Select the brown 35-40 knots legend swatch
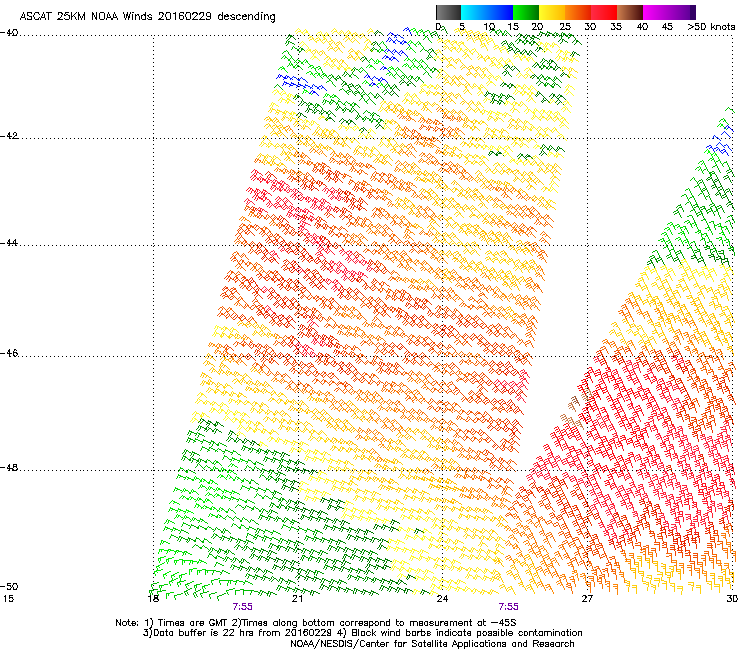Image resolution: width=740 pixels, height=650 pixels. coord(630,12)
